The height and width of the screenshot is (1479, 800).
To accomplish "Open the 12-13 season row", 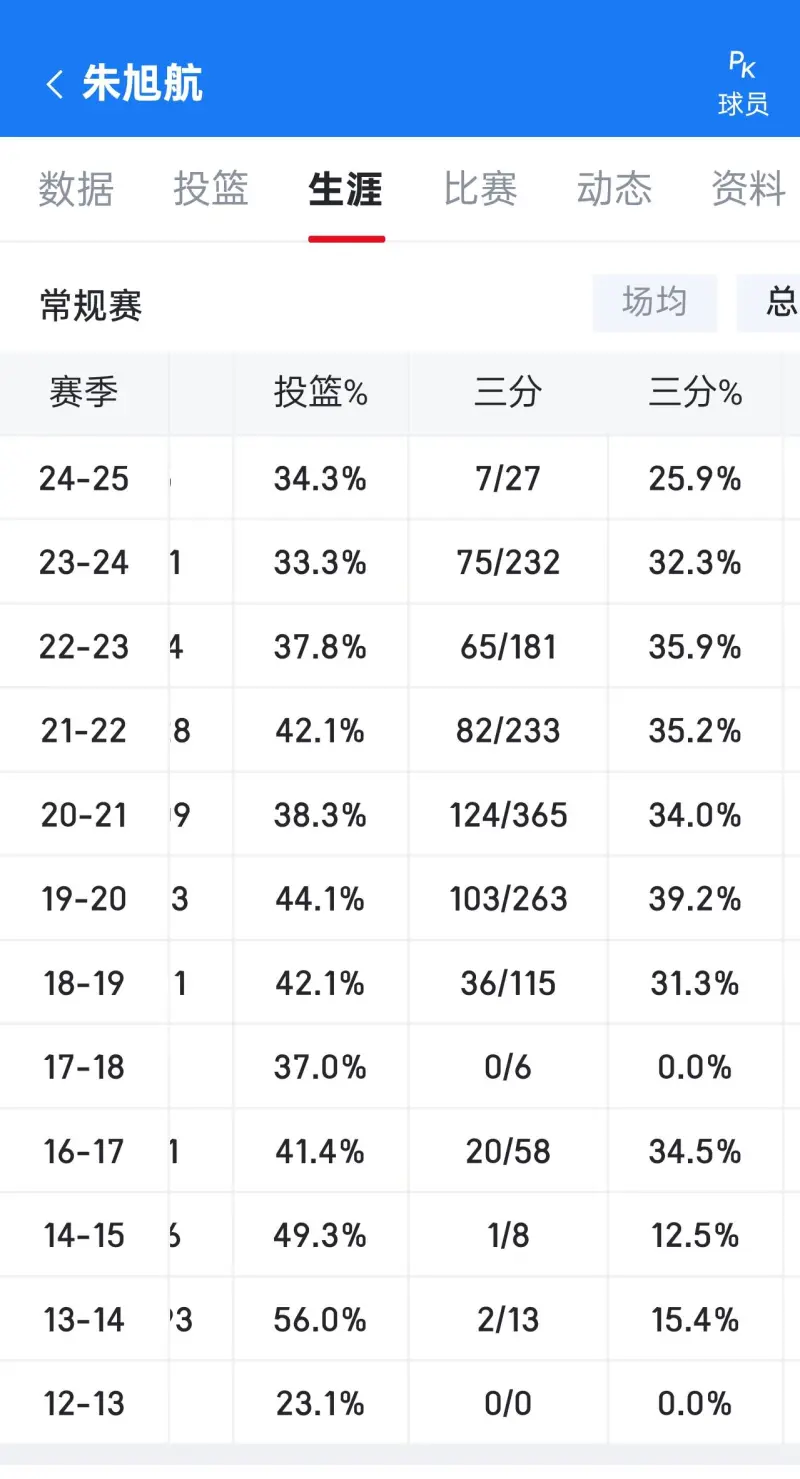I will tap(81, 1403).
